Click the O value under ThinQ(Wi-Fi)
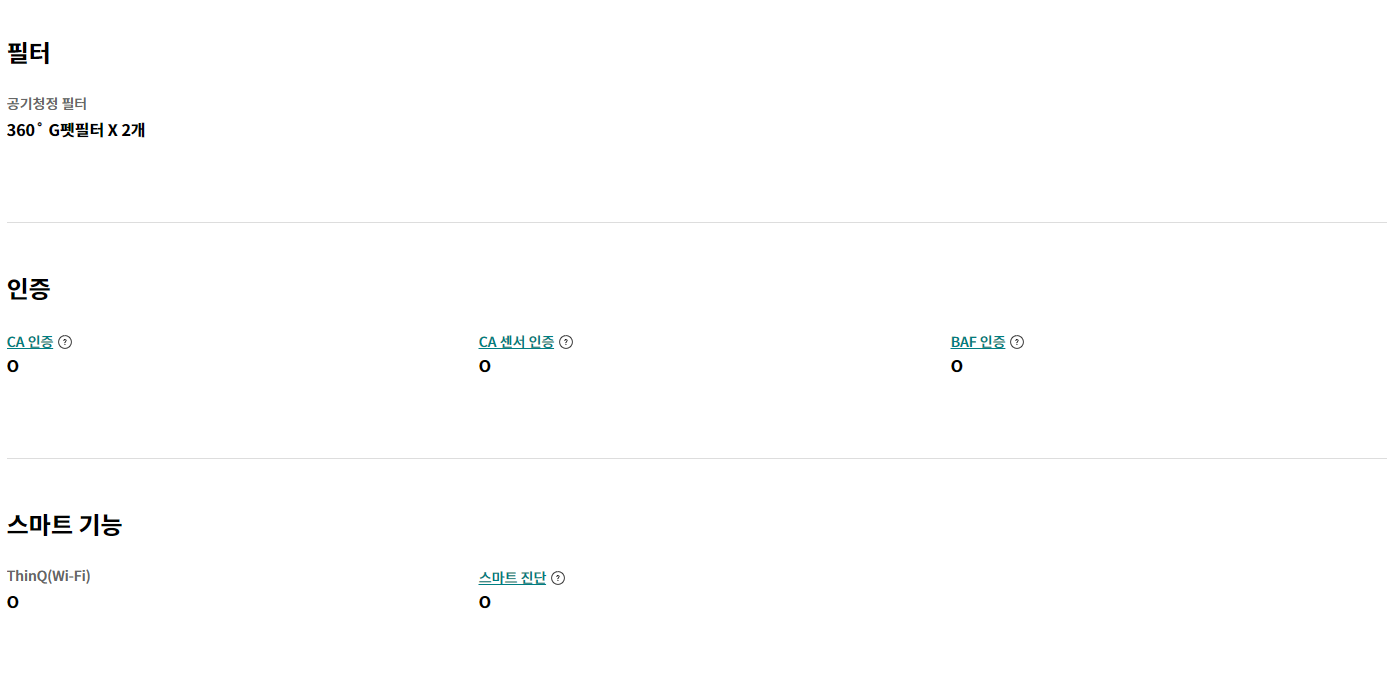Viewport: 1399px width, 678px height. click(x=13, y=603)
